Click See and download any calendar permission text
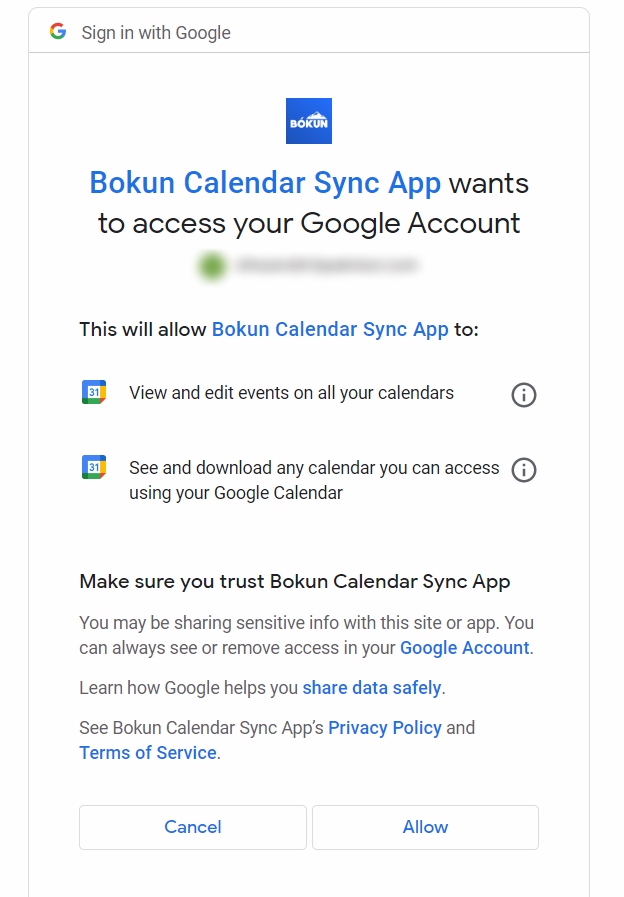The image size is (624, 897). coord(314,480)
